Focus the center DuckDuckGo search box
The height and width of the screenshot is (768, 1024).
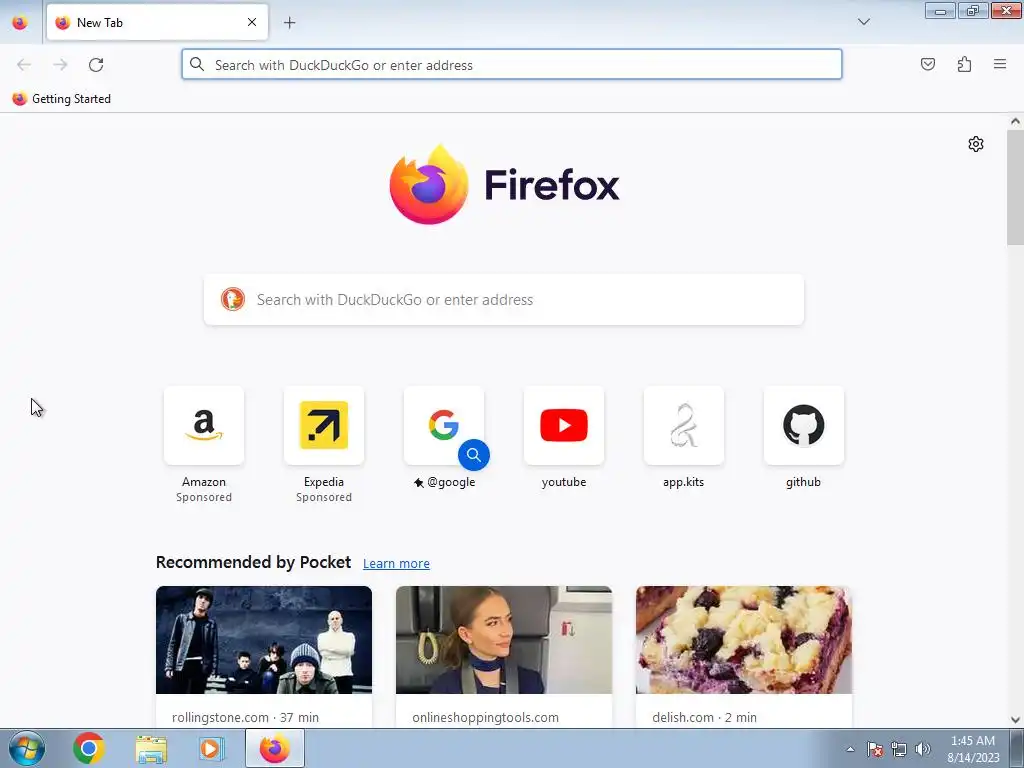point(504,300)
